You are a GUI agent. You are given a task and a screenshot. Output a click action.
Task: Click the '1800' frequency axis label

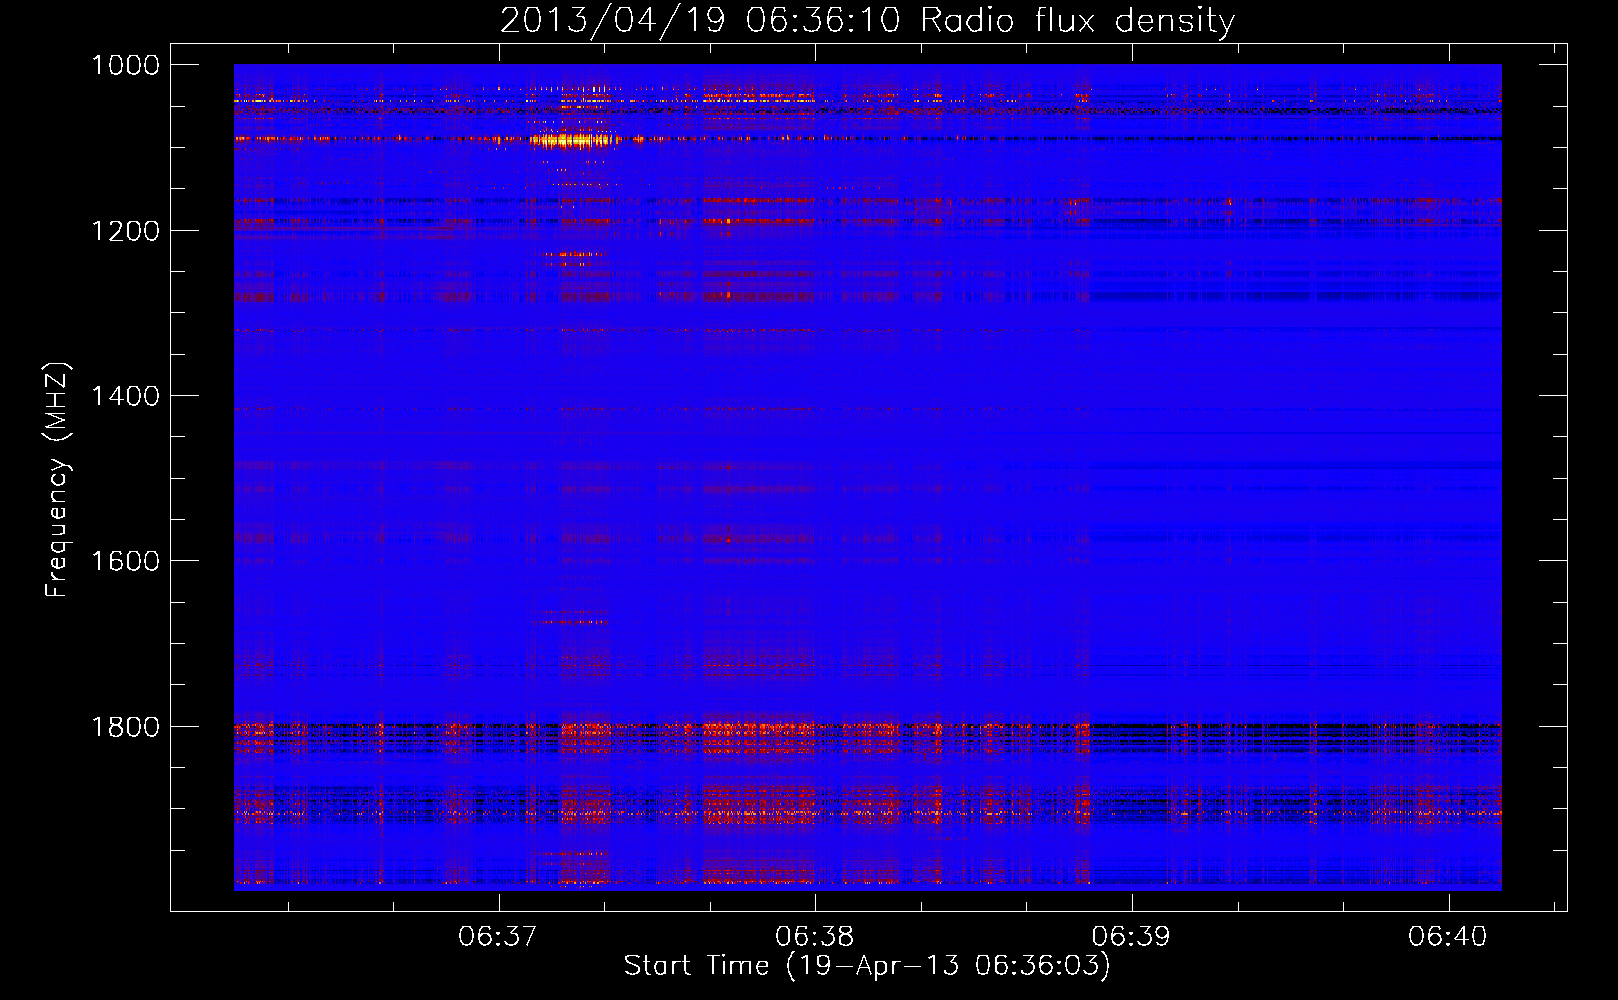(x=125, y=727)
